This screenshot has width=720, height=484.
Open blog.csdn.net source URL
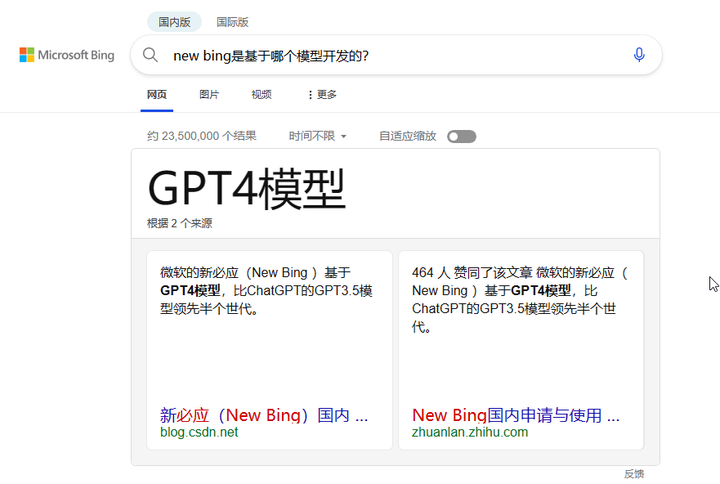[x=199, y=432]
